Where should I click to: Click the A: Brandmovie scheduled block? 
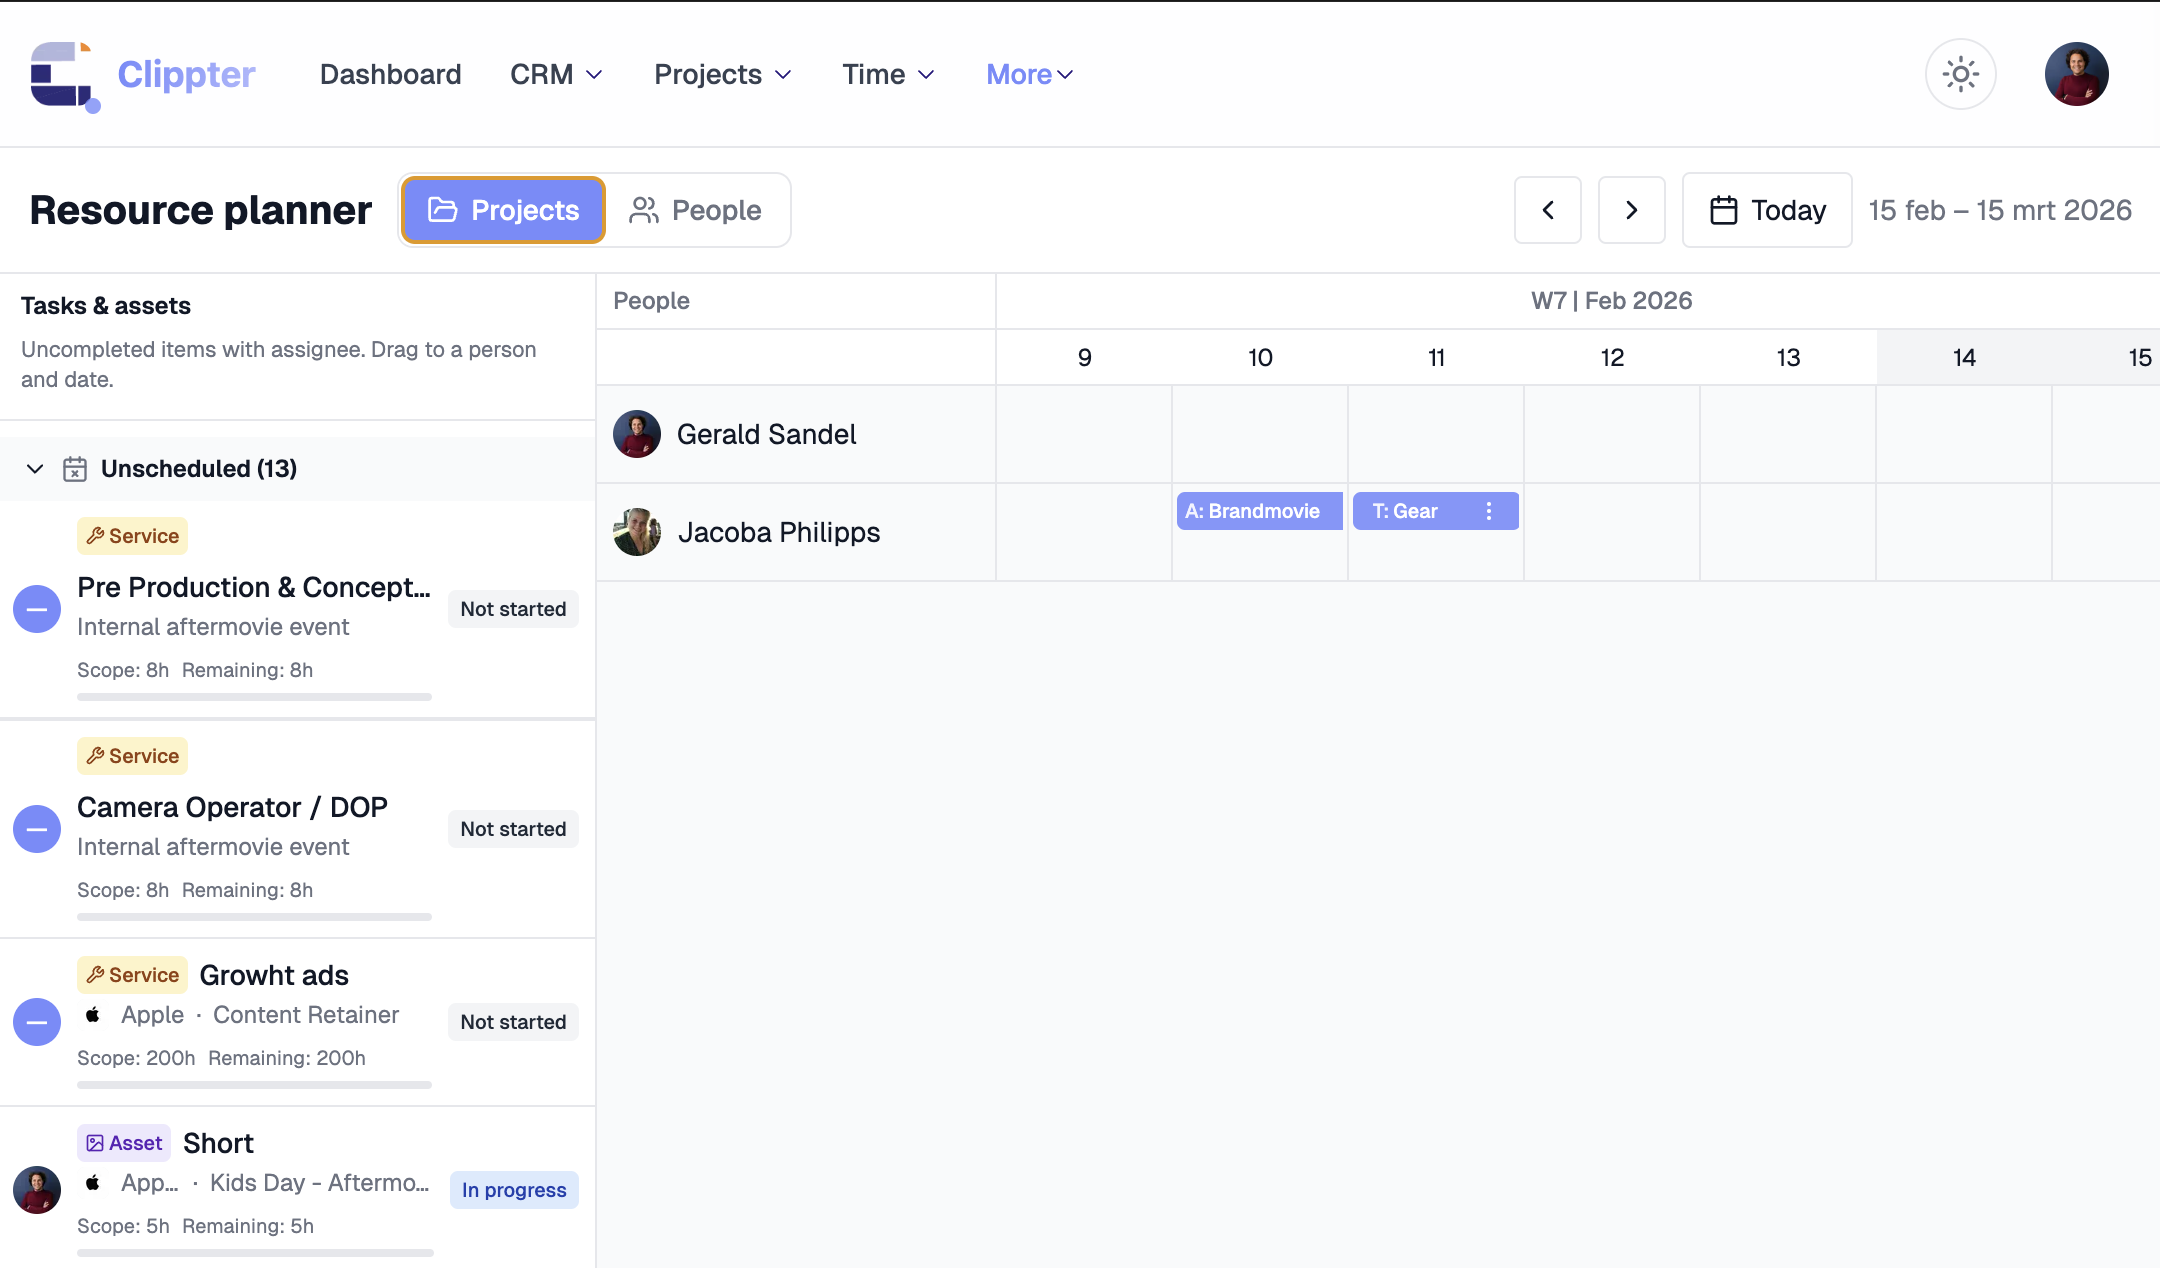tap(1258, 511)
